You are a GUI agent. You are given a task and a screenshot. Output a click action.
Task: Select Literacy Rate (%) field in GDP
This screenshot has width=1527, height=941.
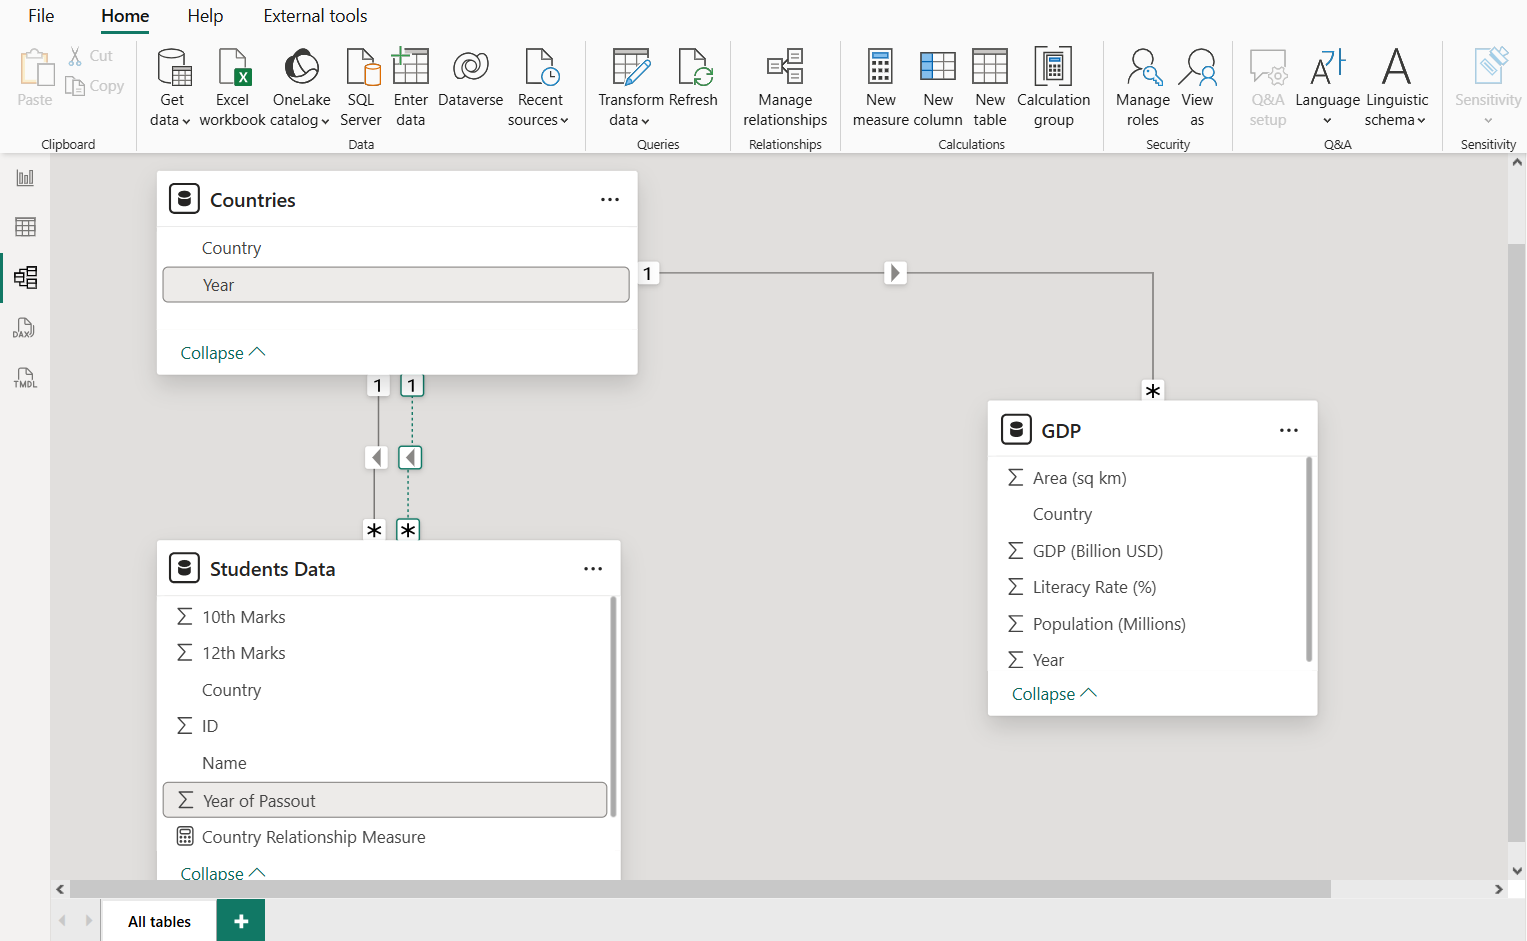[1094, 587]
